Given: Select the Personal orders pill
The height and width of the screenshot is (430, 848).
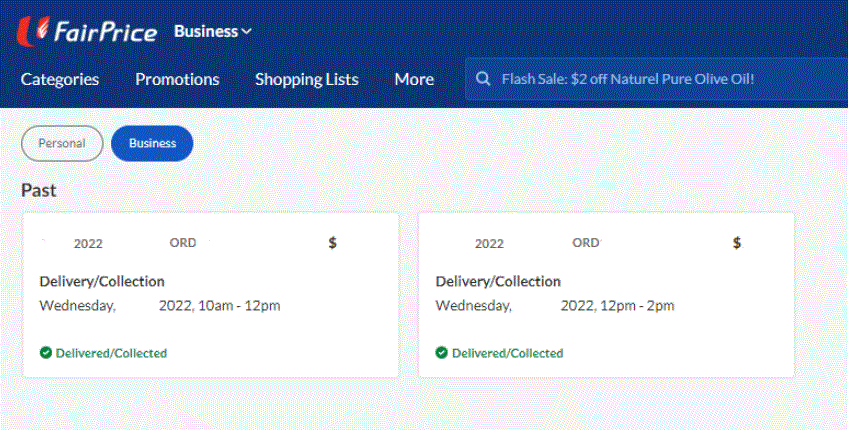Looking at the screenshot, I should coord(62,143).
